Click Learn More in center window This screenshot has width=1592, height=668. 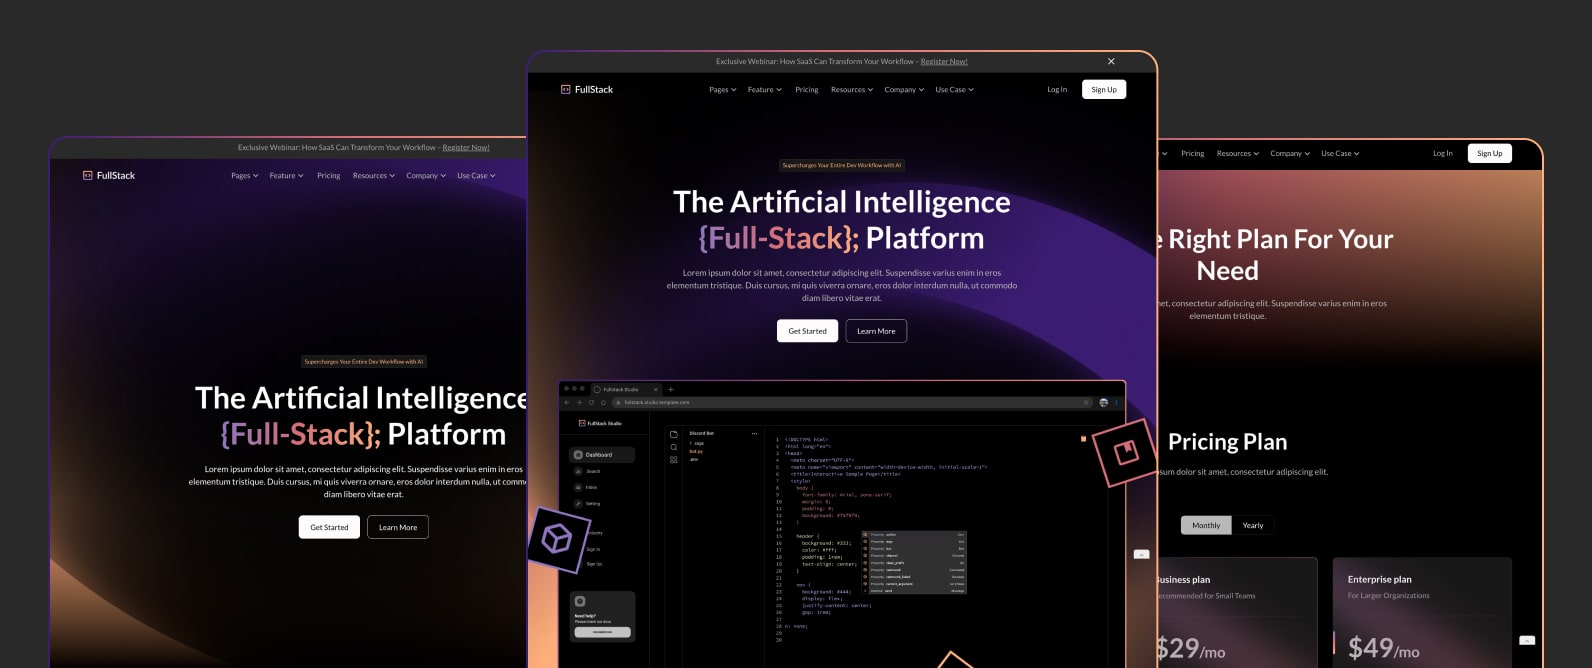876,331
